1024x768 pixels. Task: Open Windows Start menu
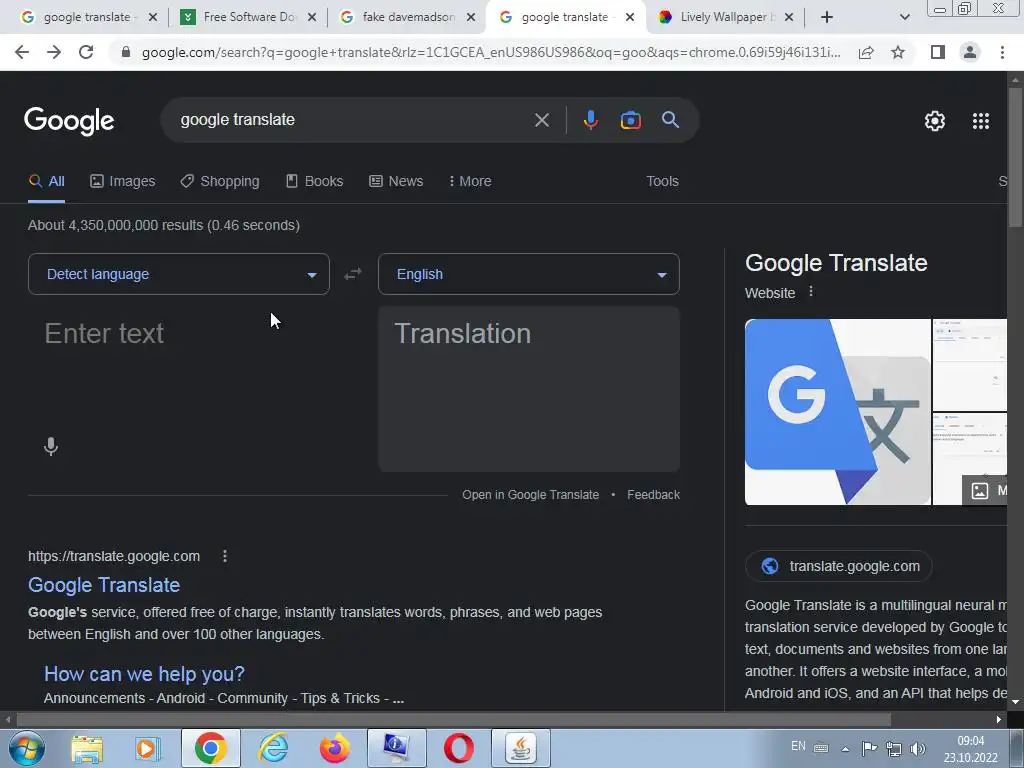[x=26, y=748]
